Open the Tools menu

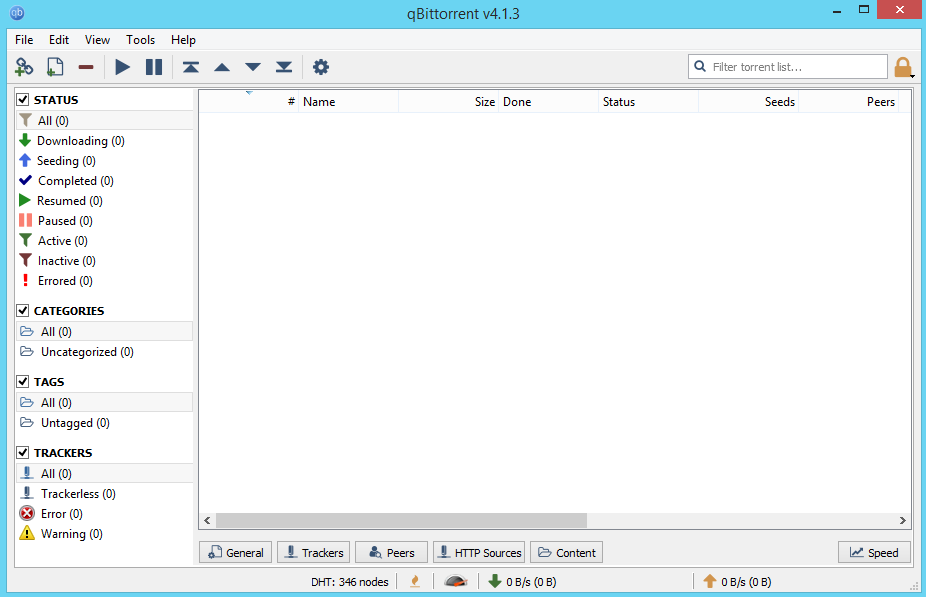141,40
